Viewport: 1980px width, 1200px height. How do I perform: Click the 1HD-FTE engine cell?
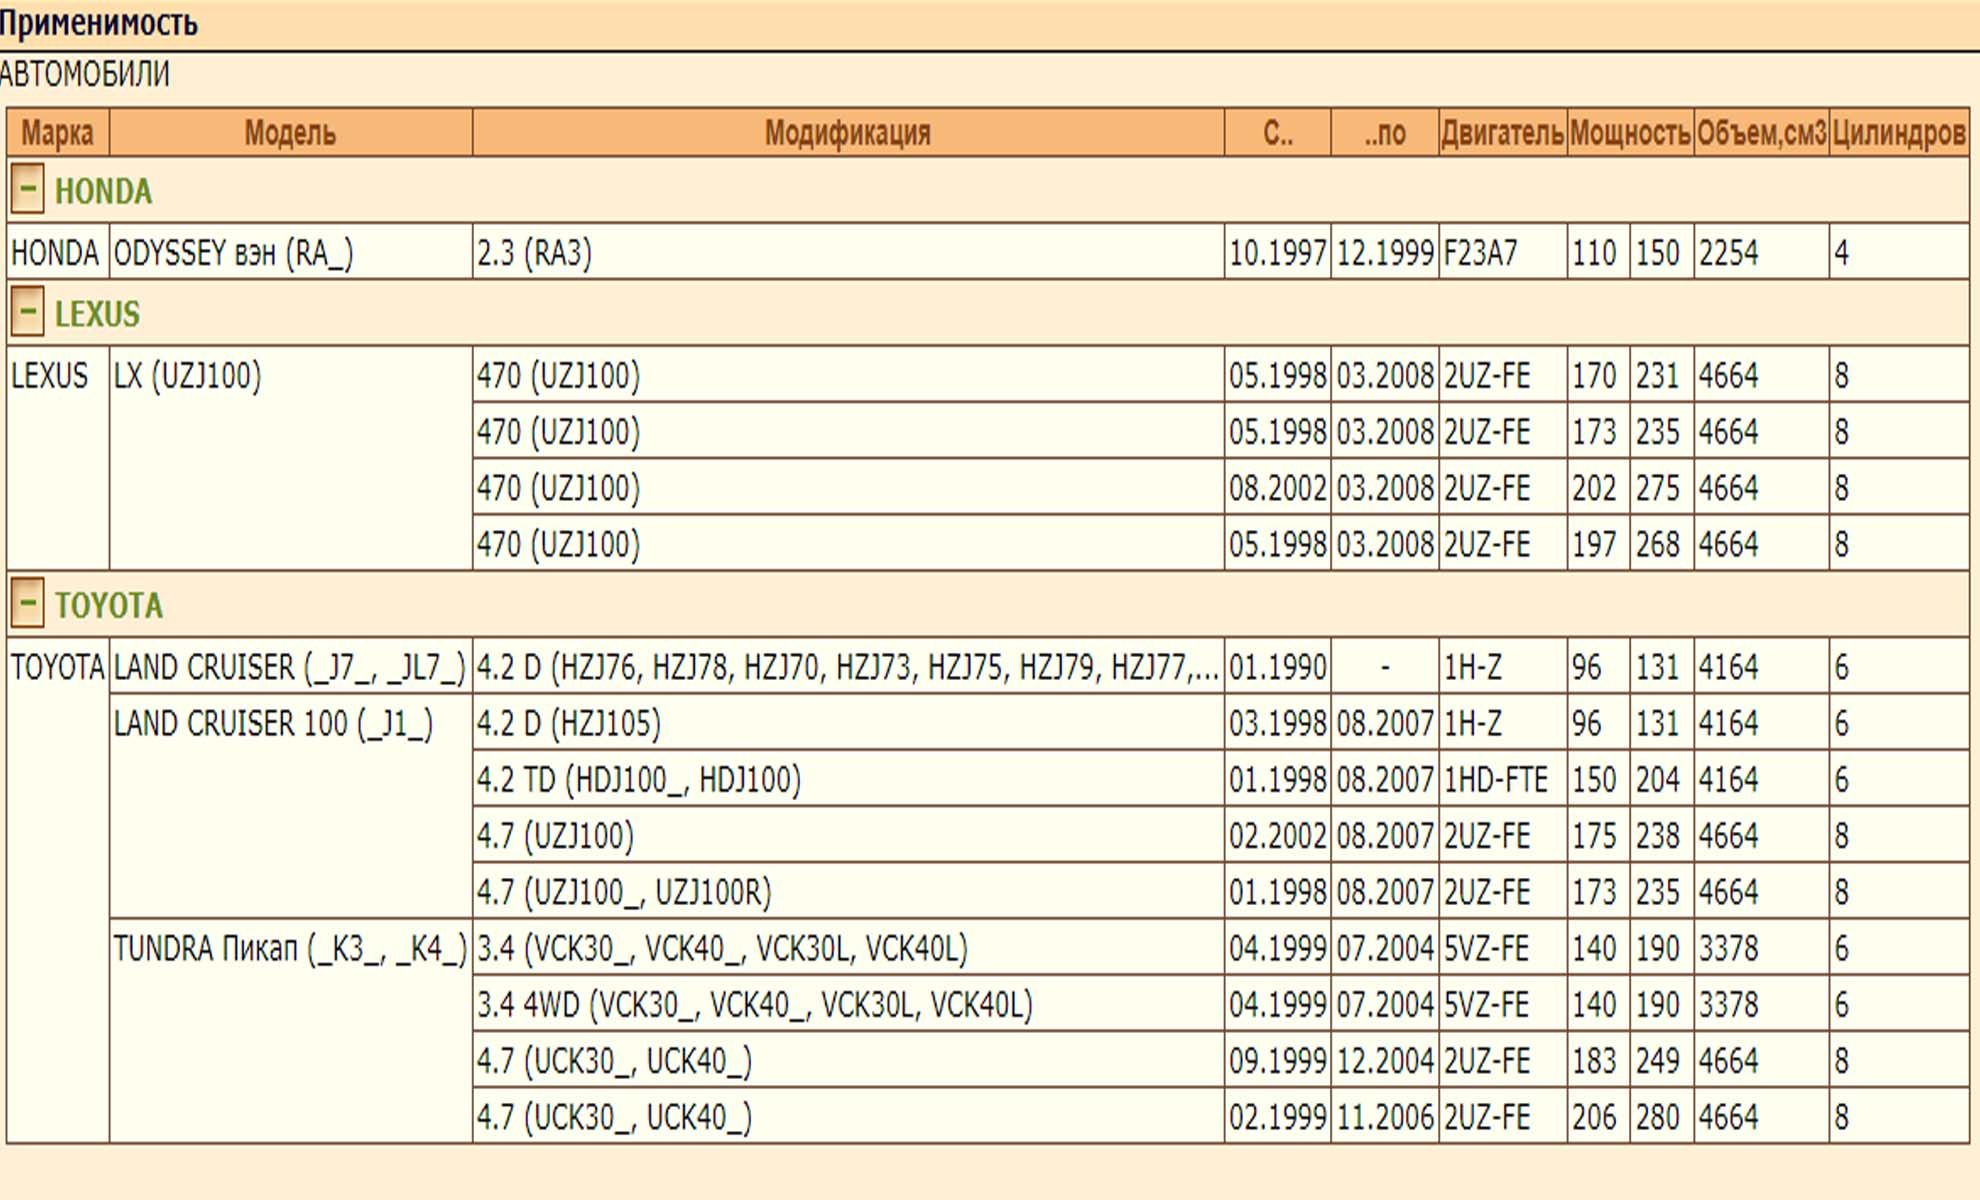[1495, 779]
